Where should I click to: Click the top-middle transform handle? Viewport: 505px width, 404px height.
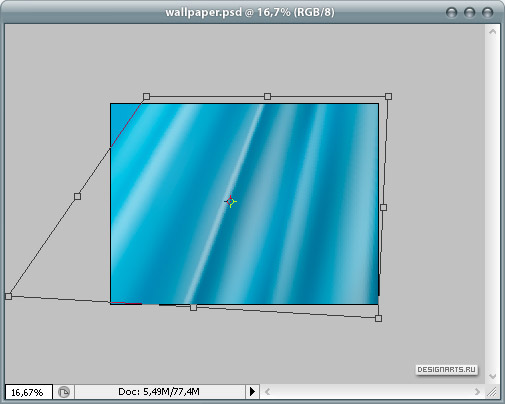[x=267, y=96]
